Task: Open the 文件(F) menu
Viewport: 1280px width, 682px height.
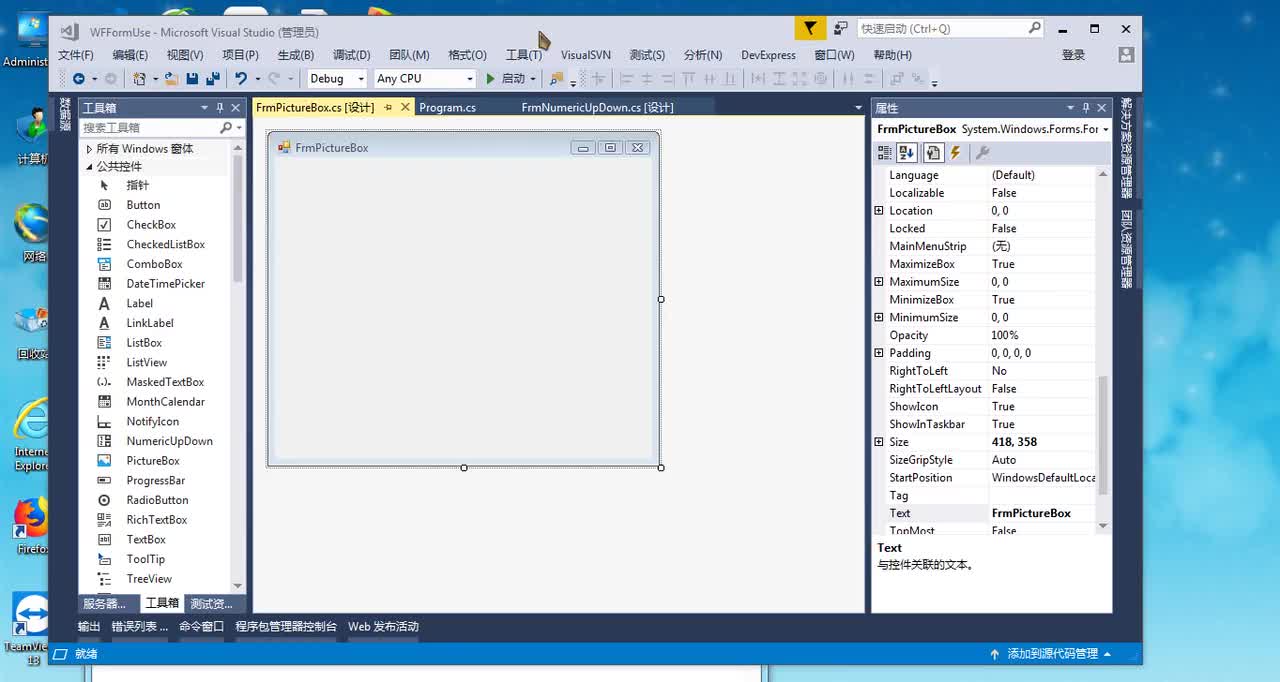Action: 76,55
